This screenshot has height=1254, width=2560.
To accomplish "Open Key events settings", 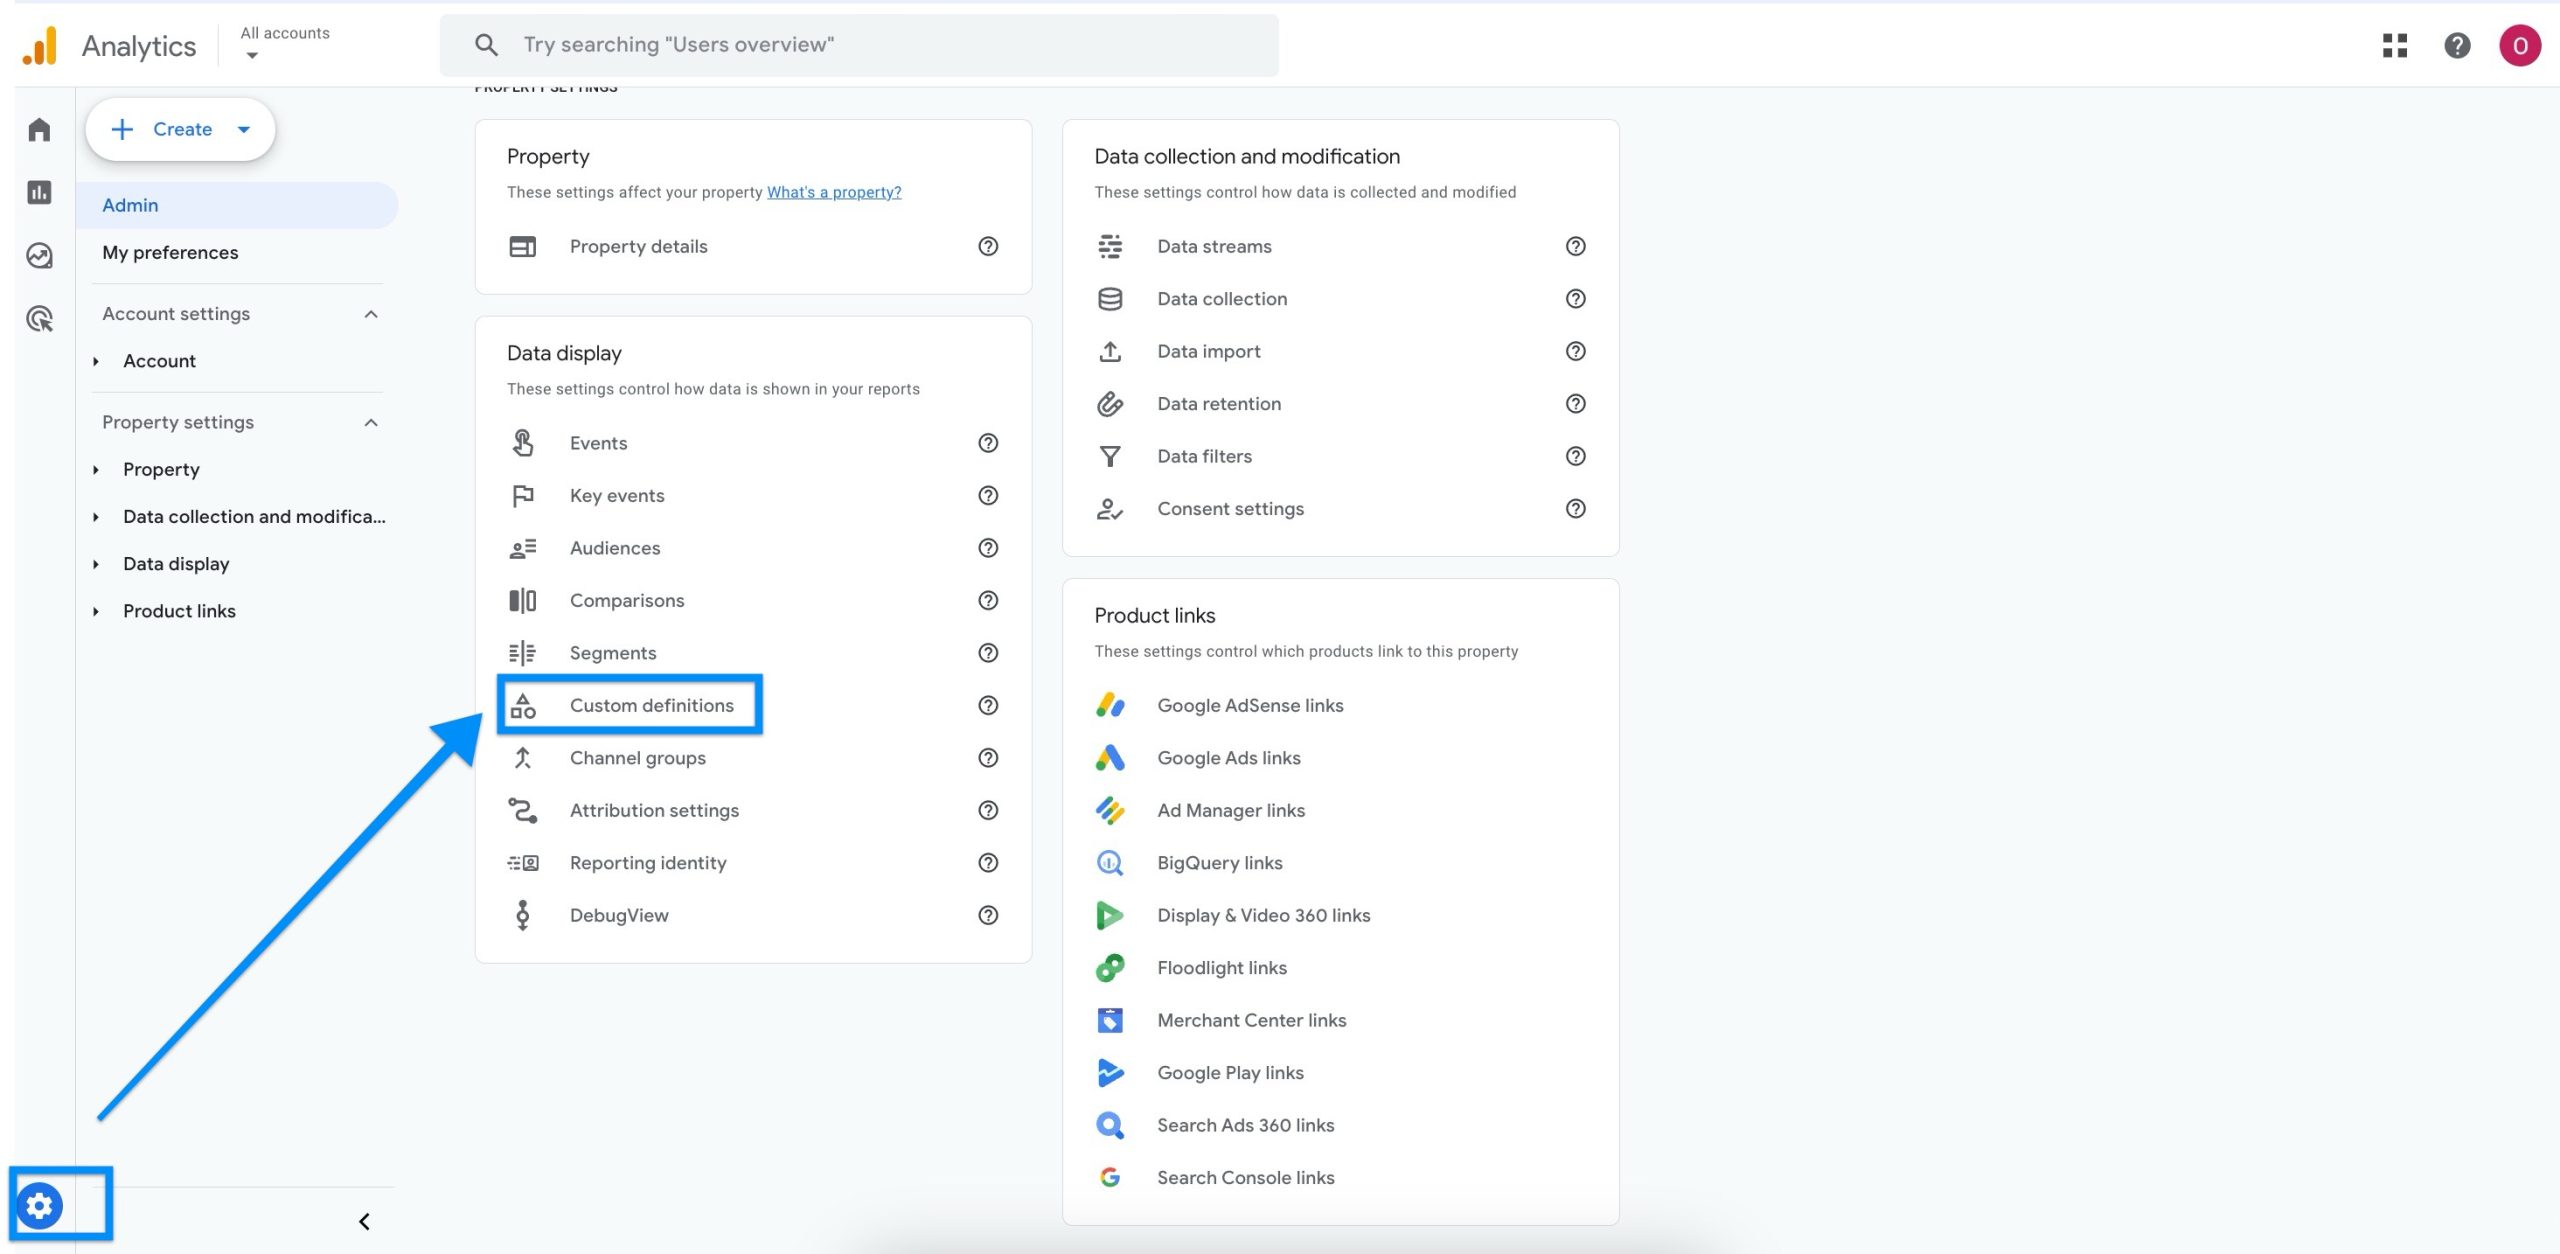I will pyautogui.click(x=617, y=496).
